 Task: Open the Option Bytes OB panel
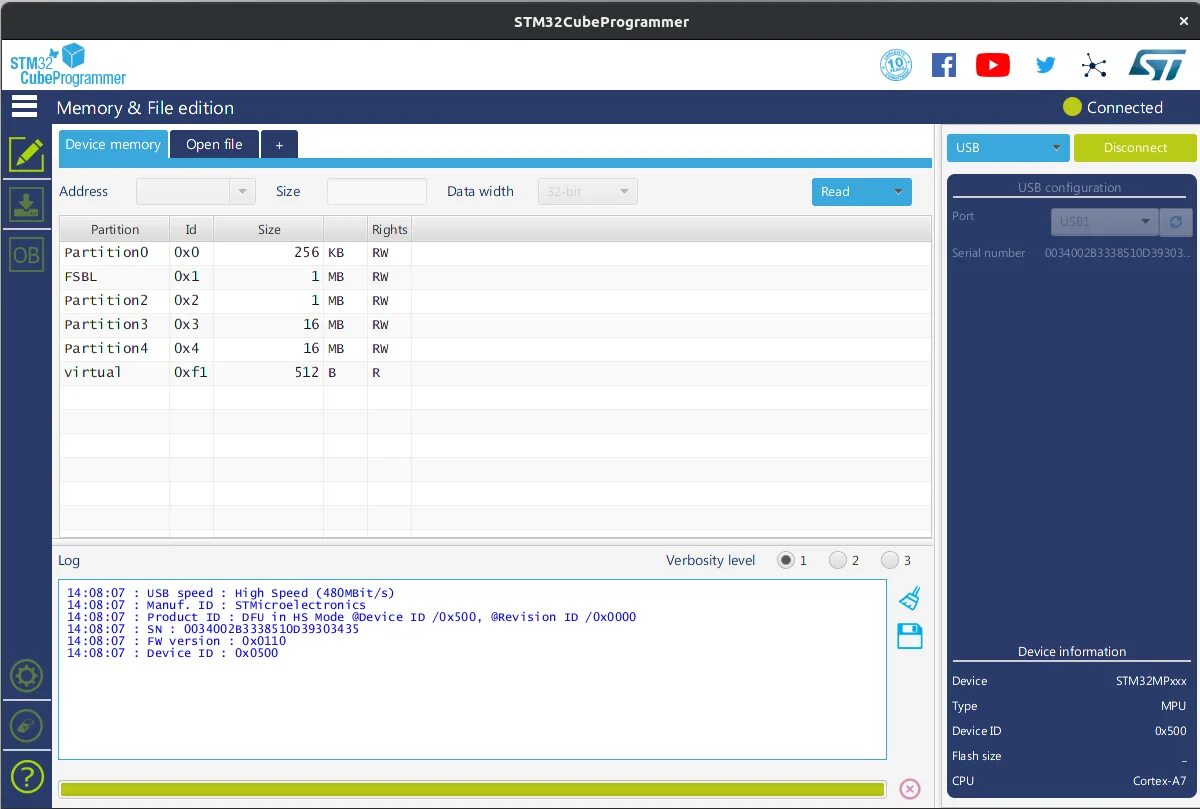tap(26, 255)
